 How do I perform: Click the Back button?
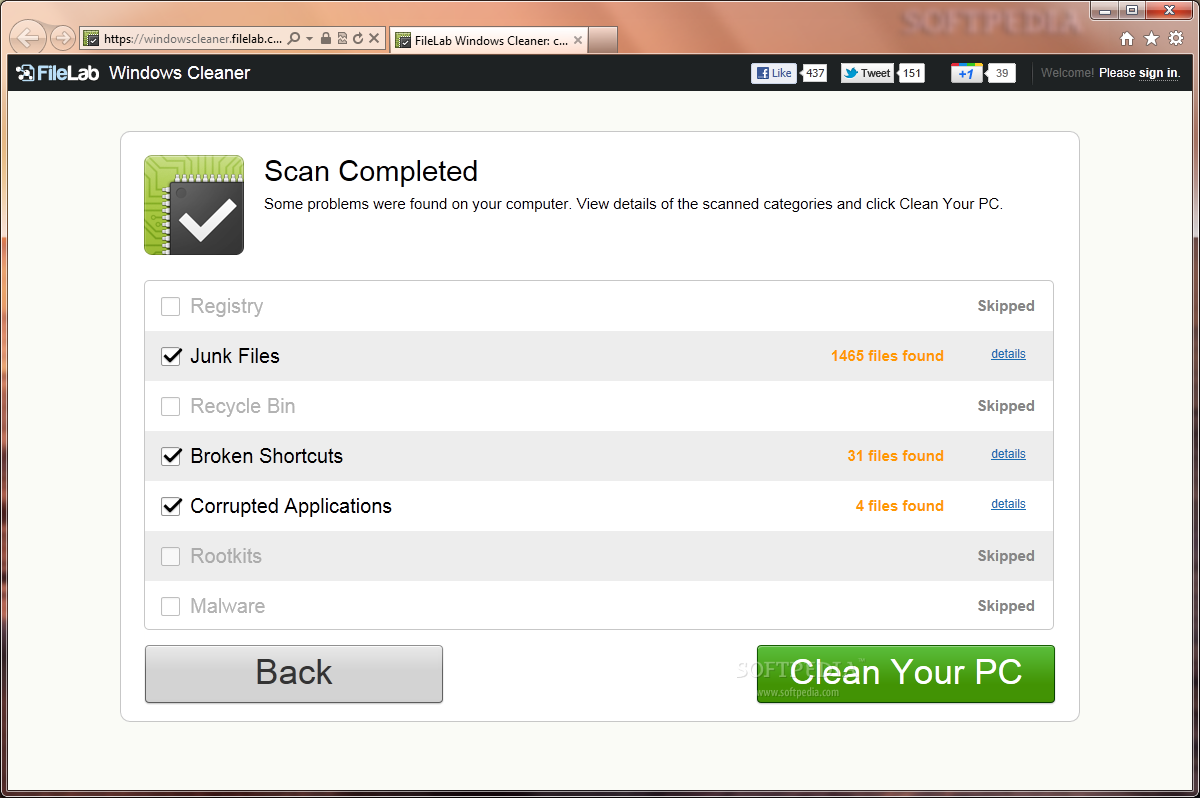click(x=294, y=673)
